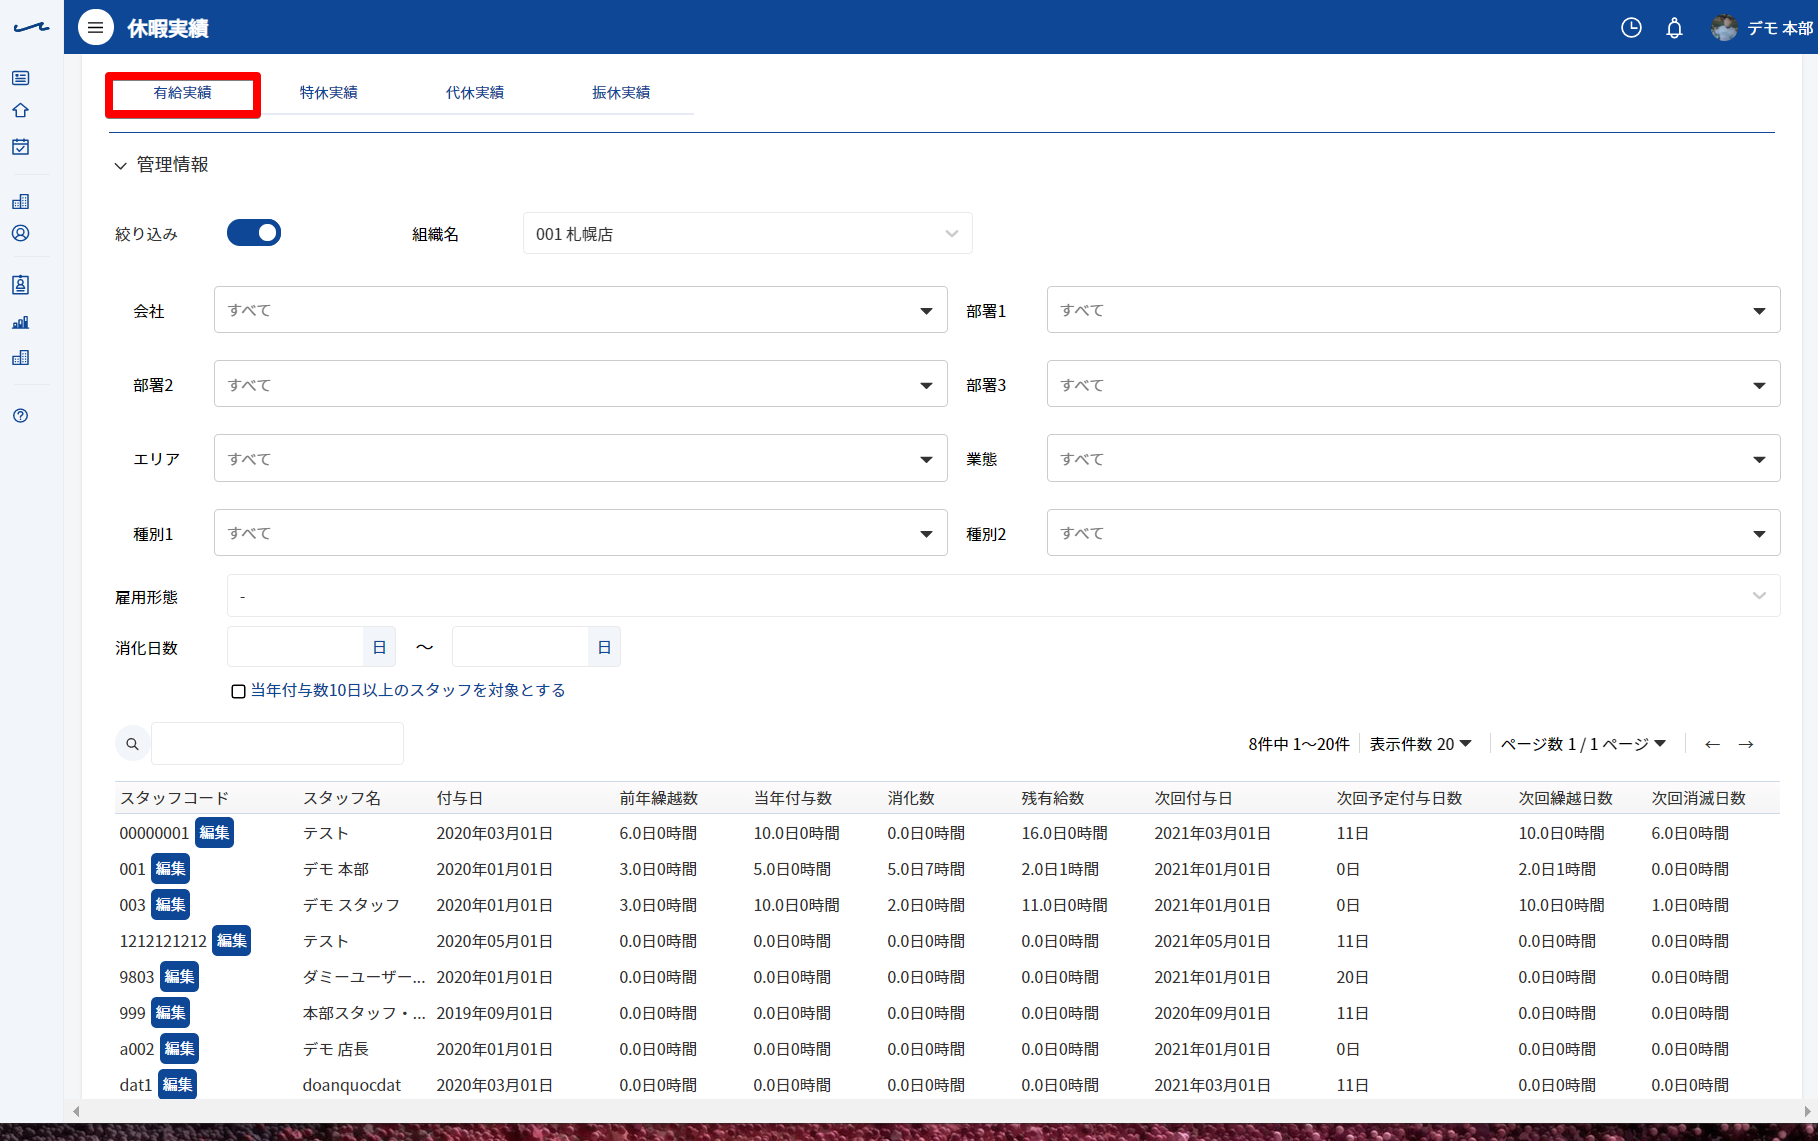Click horizontal scrollbar left arrow
This screenshot has height=1141, width=1818.
[x=76, y=1111]
